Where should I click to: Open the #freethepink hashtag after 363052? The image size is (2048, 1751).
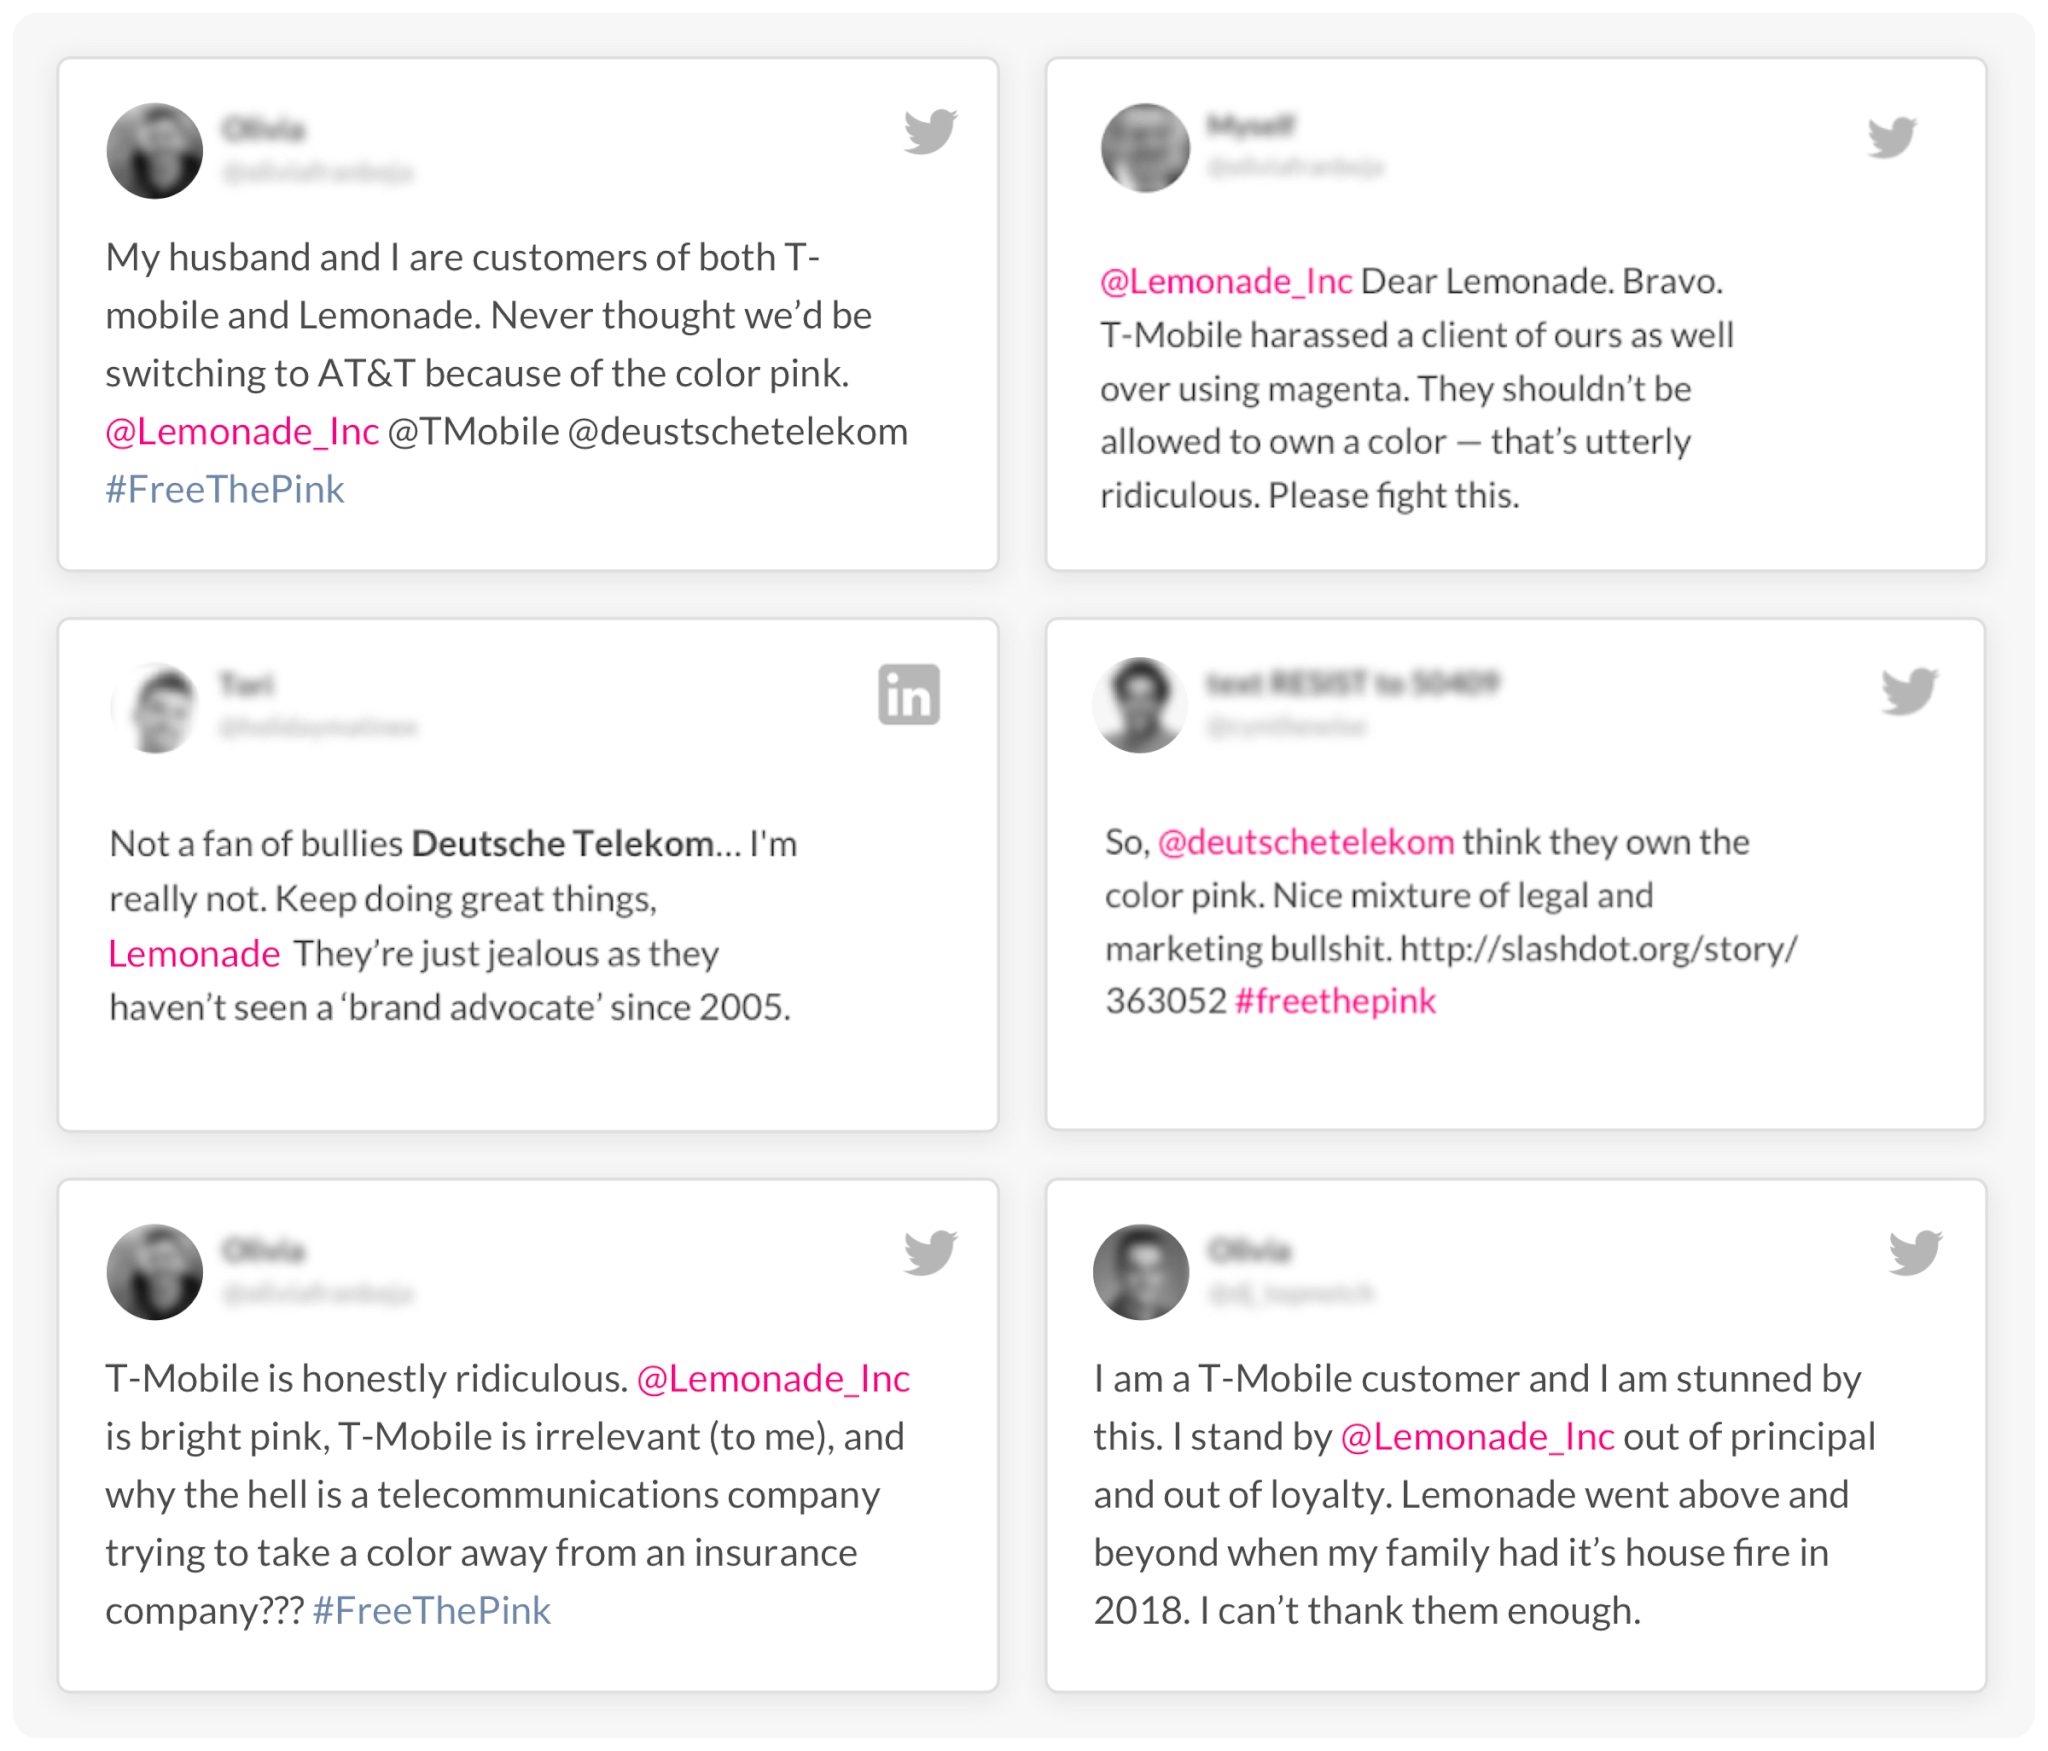pos(1335,1000)
